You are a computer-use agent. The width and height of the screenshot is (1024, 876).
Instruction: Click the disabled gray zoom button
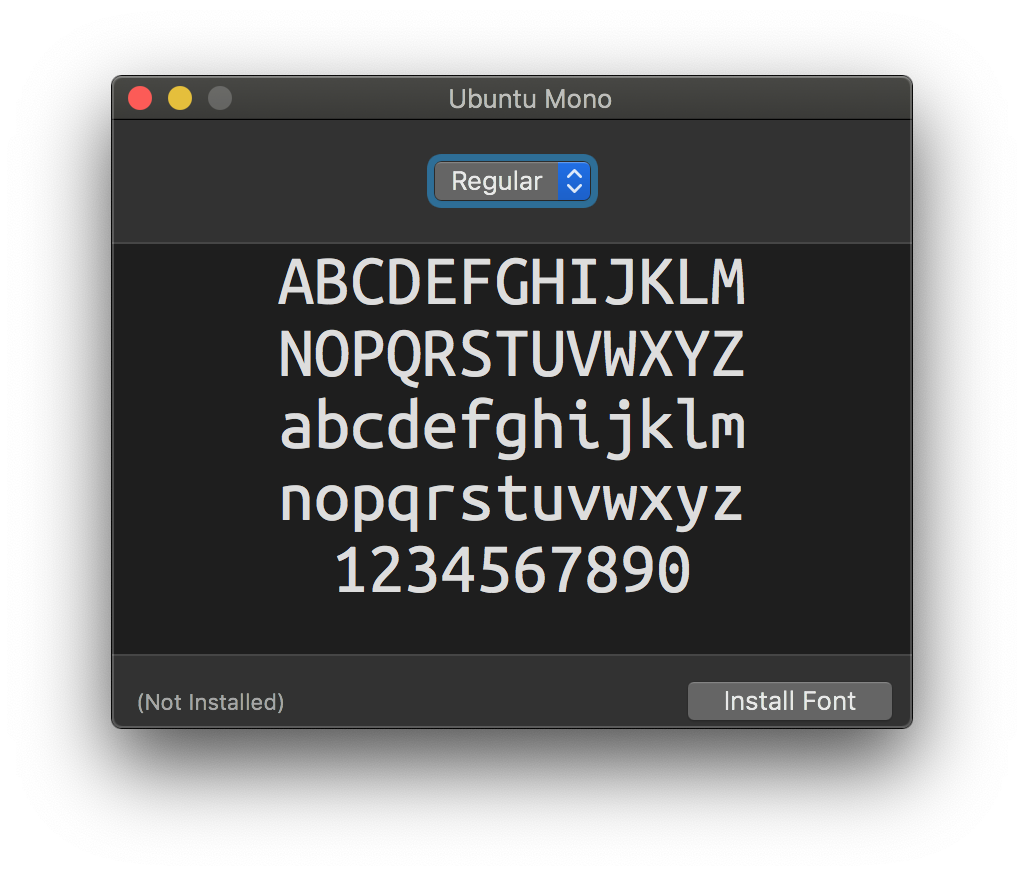click(x=219, y=98)
